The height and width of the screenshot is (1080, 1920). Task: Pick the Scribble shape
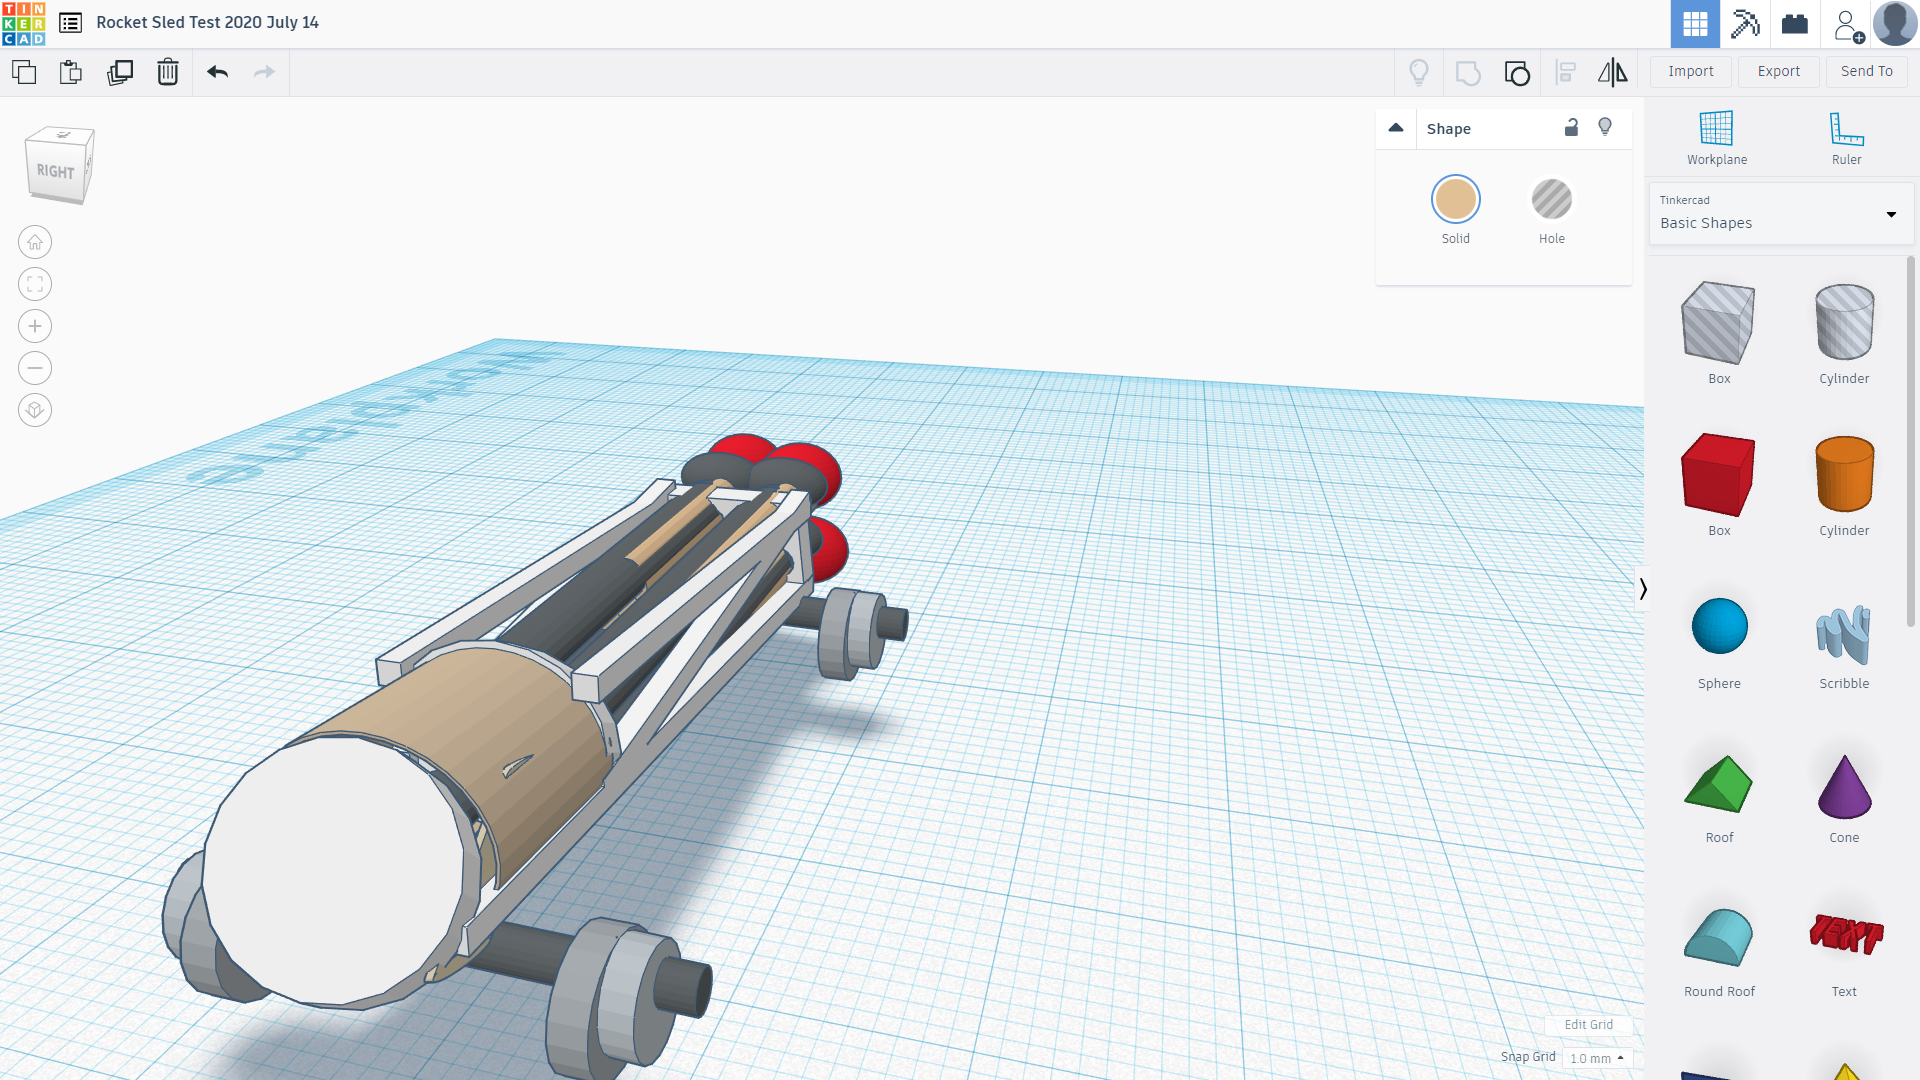coord(1843,634)
